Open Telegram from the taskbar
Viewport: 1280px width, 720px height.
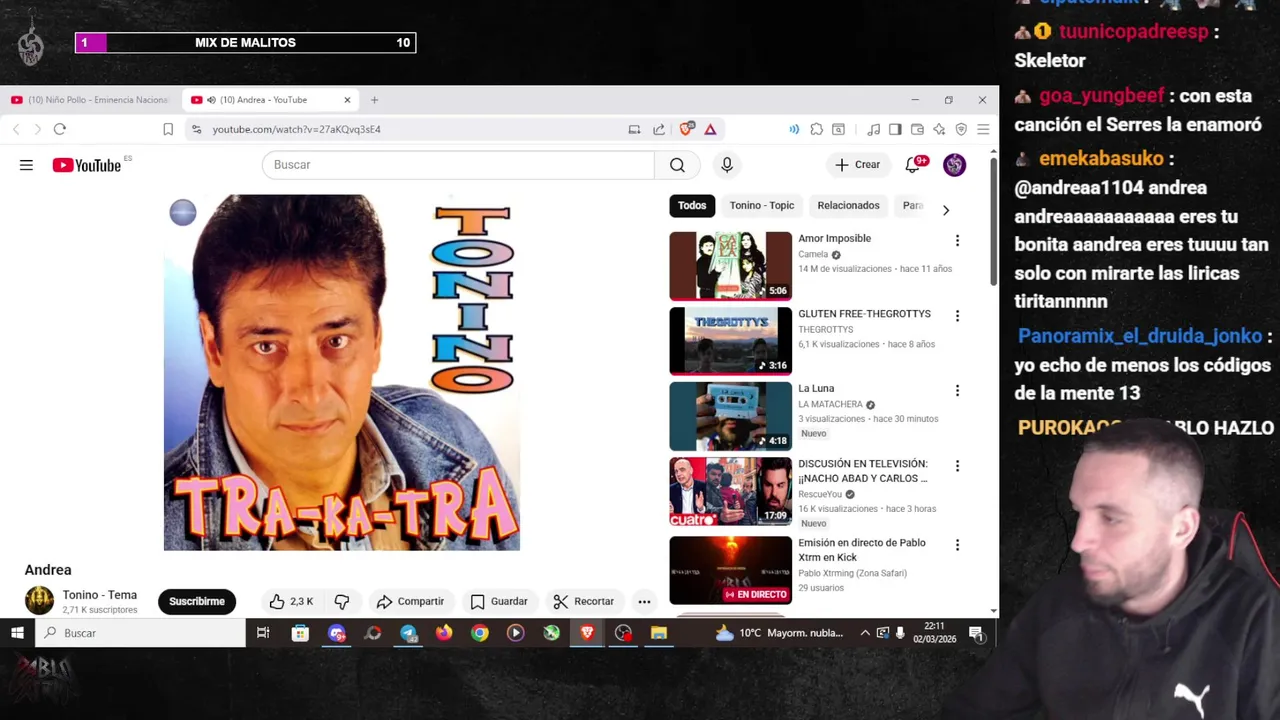tap(408, 632)
